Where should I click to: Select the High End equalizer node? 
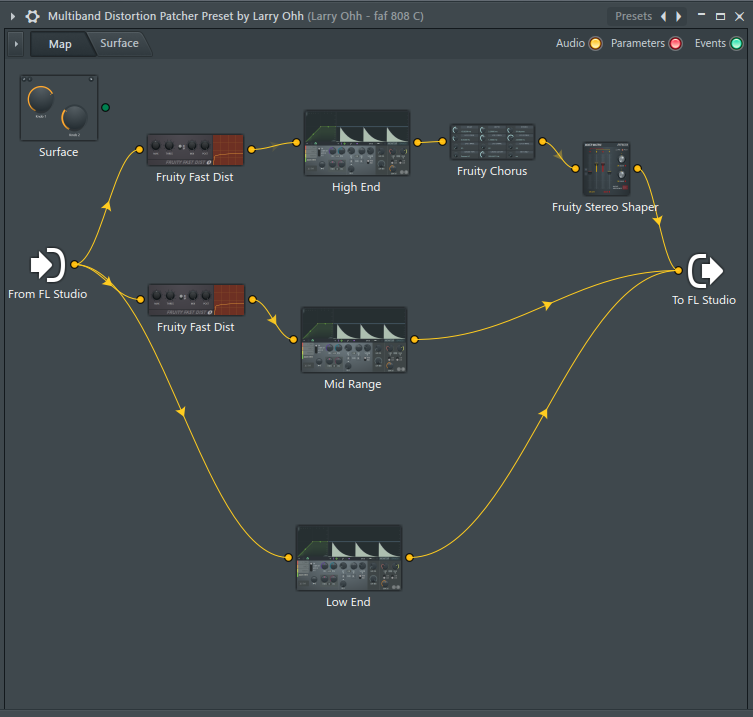point(356,143)
